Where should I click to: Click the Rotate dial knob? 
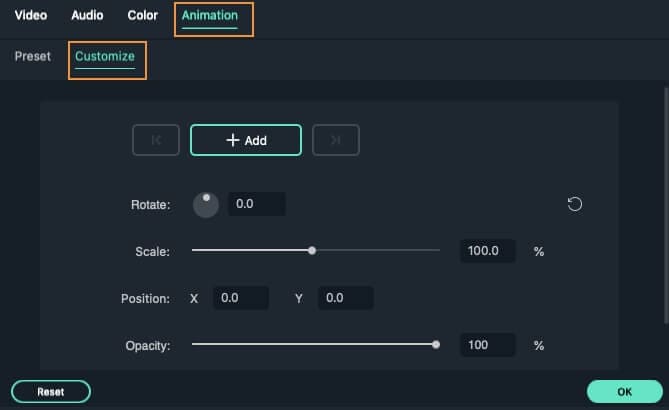(205, 204)
